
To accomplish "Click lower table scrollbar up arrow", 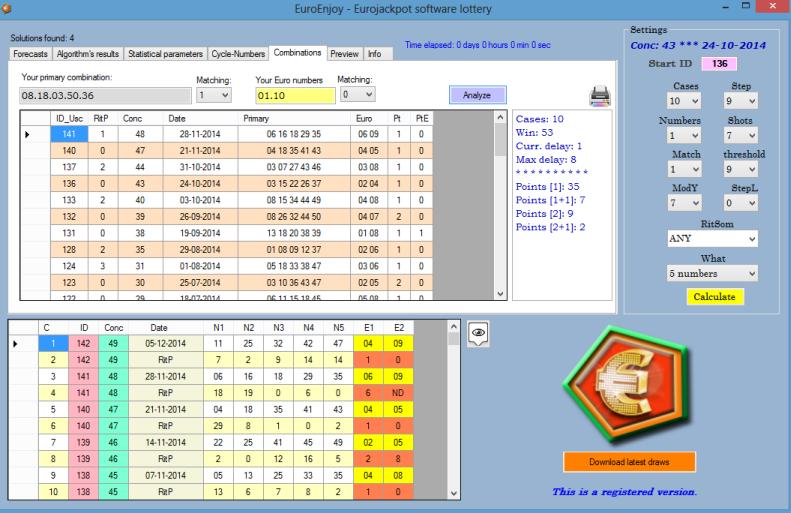I will click(x=453, y=326).
